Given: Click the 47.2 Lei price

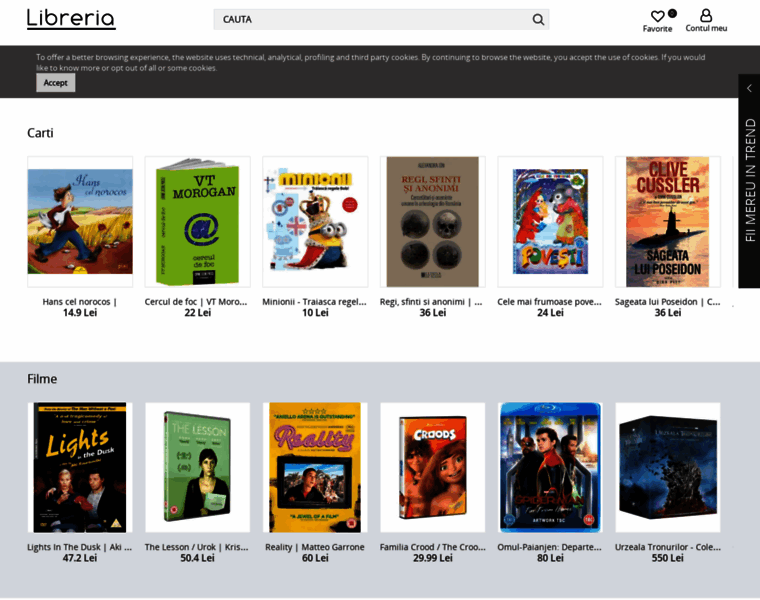Looking at the screenshot, I should [x=80, y=558].
